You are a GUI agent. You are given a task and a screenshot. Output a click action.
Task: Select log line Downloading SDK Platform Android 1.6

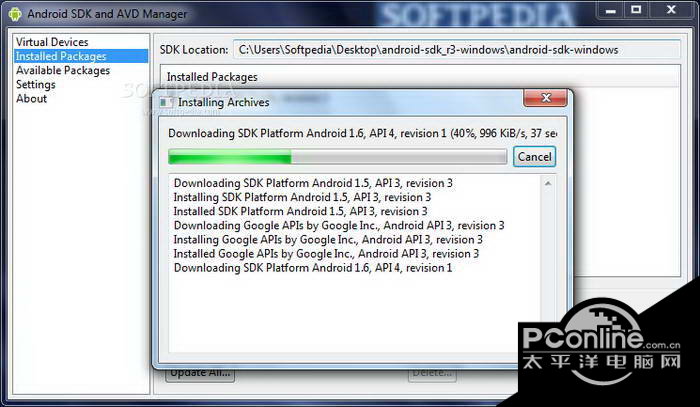point(312,268)
